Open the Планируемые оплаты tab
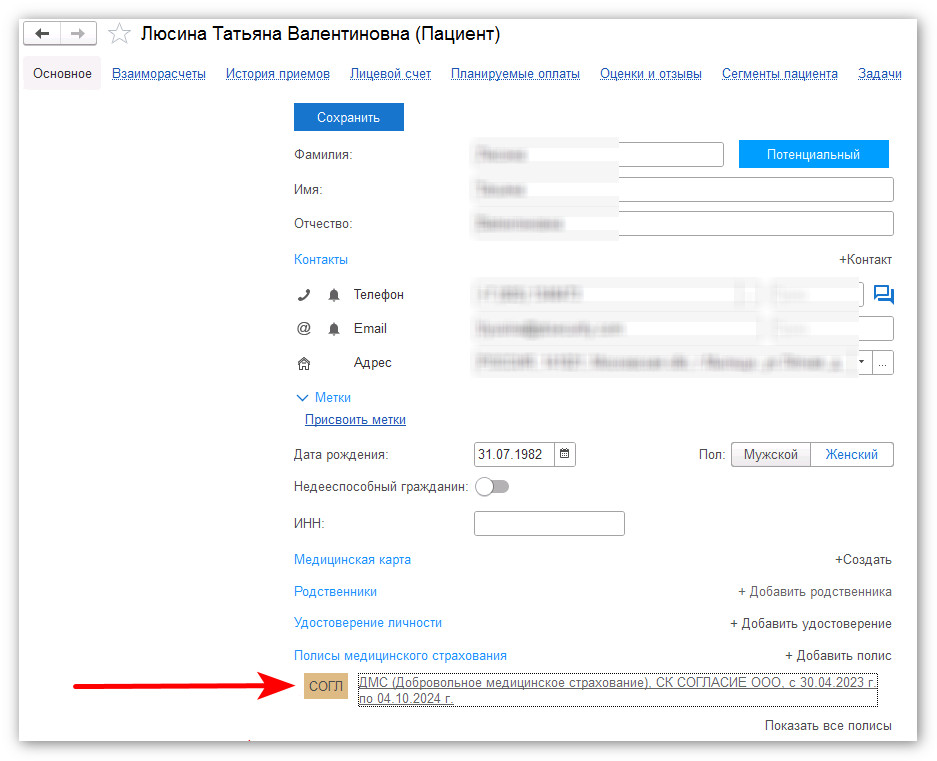Viewport: 937px width, 761px height. (515, 74)
